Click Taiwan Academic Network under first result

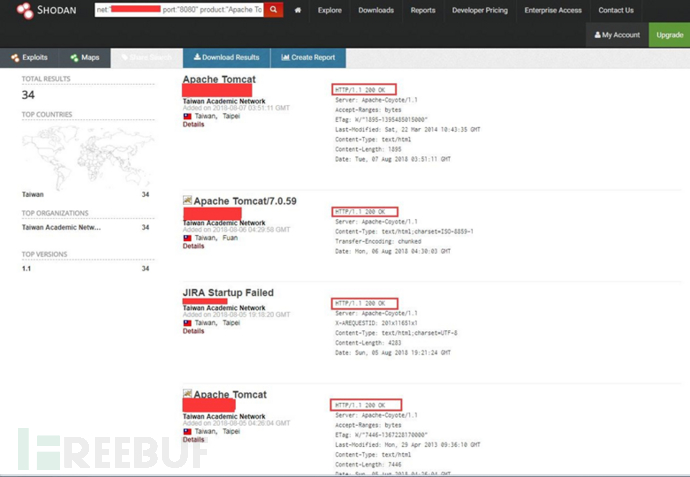coord(224,101)
